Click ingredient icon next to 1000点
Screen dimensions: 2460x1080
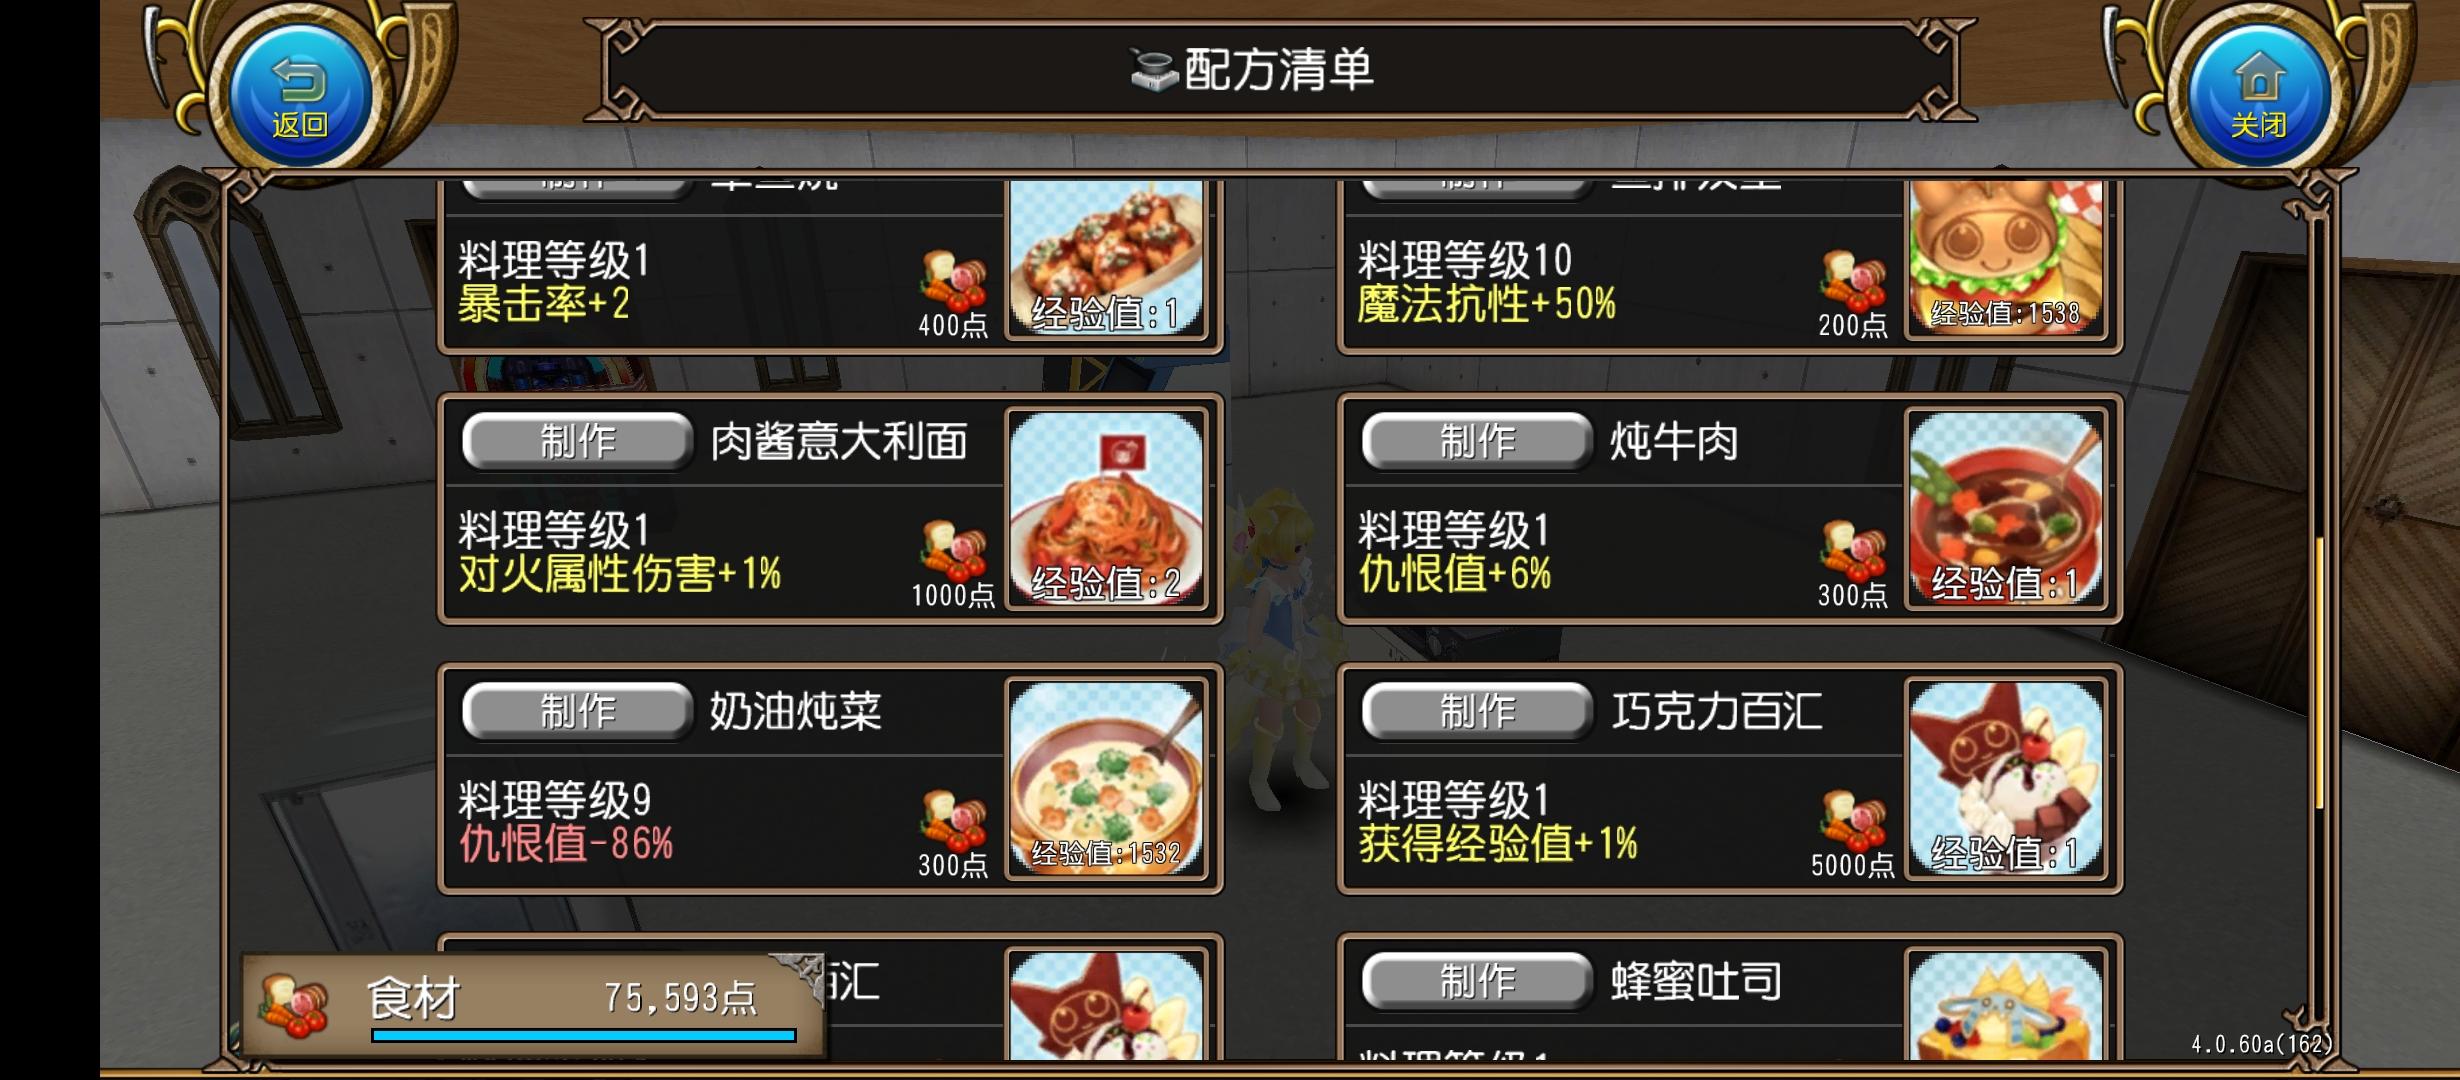[954, 550]
